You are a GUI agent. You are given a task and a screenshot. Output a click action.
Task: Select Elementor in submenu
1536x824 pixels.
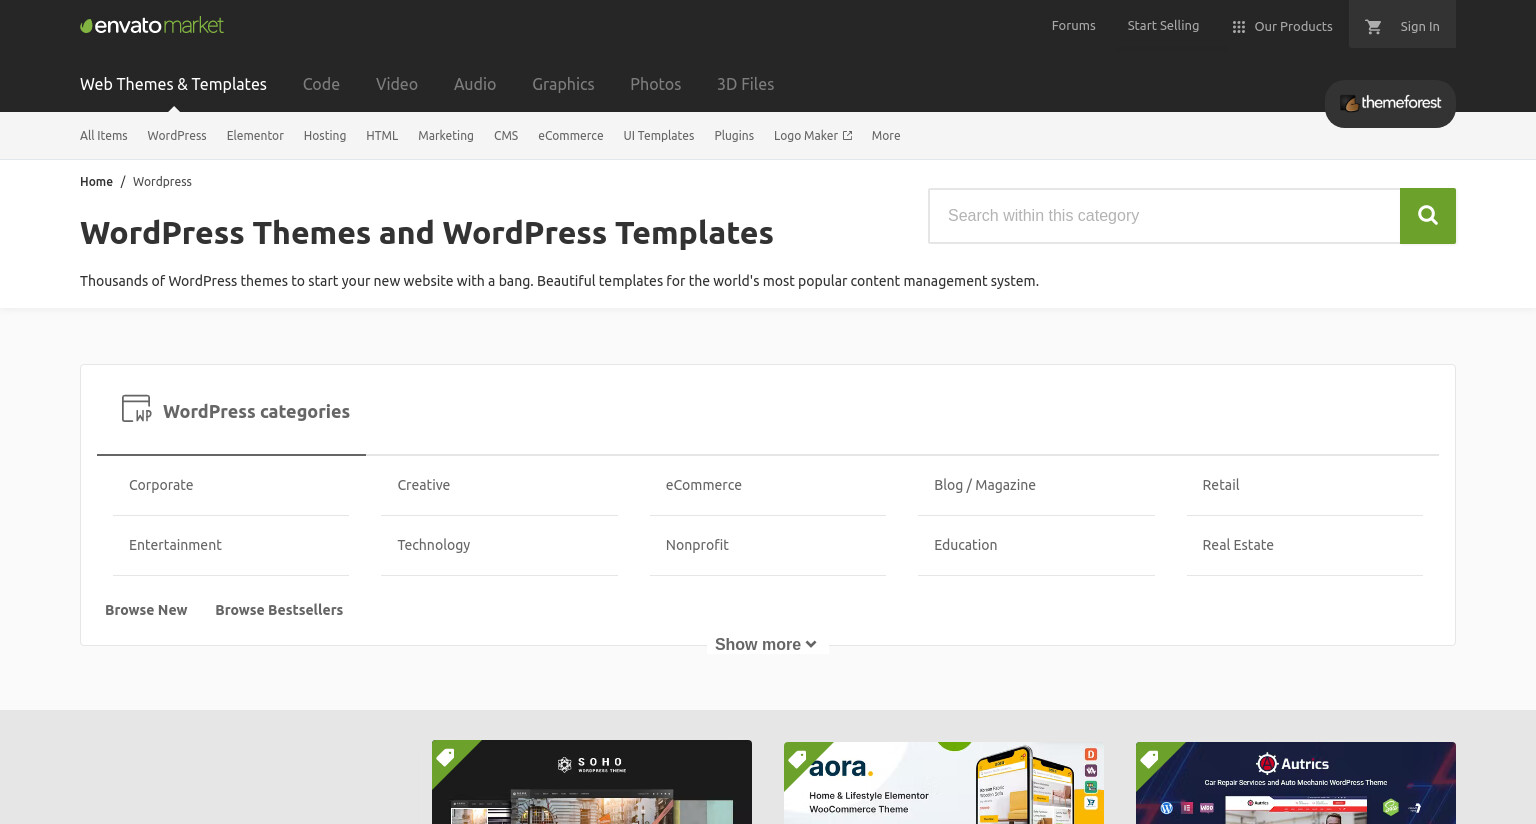[x=255, y=136]
